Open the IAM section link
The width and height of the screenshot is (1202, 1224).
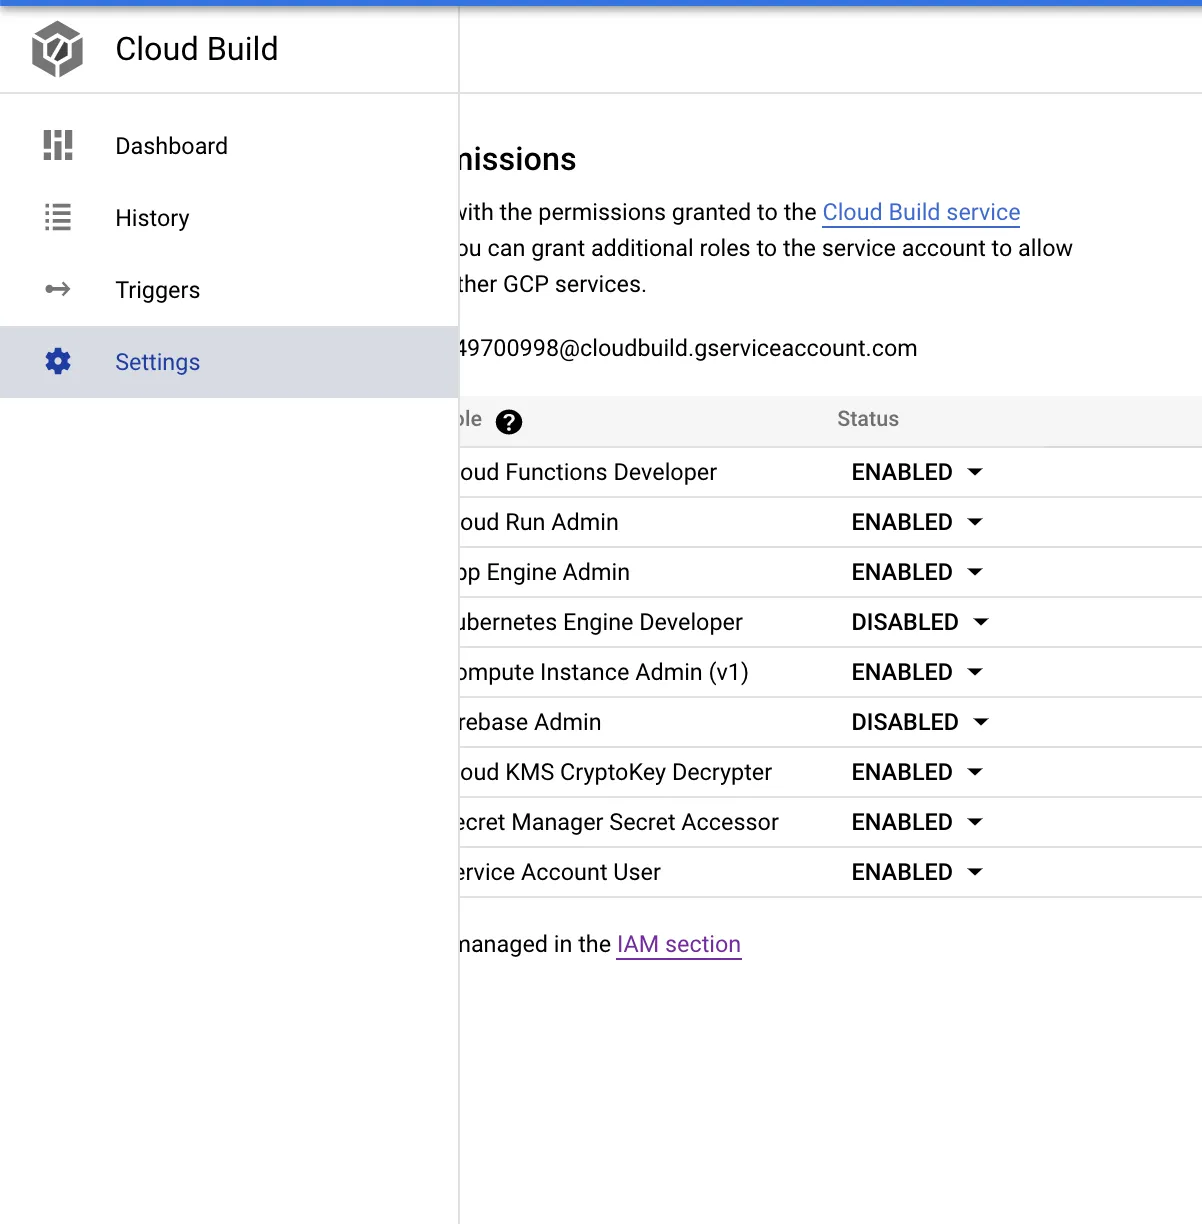click(x=678, y=944)
